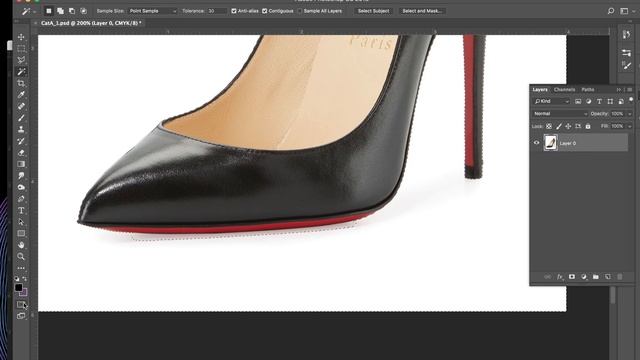Add a layer mask to Layer 0

pos(571,277)
